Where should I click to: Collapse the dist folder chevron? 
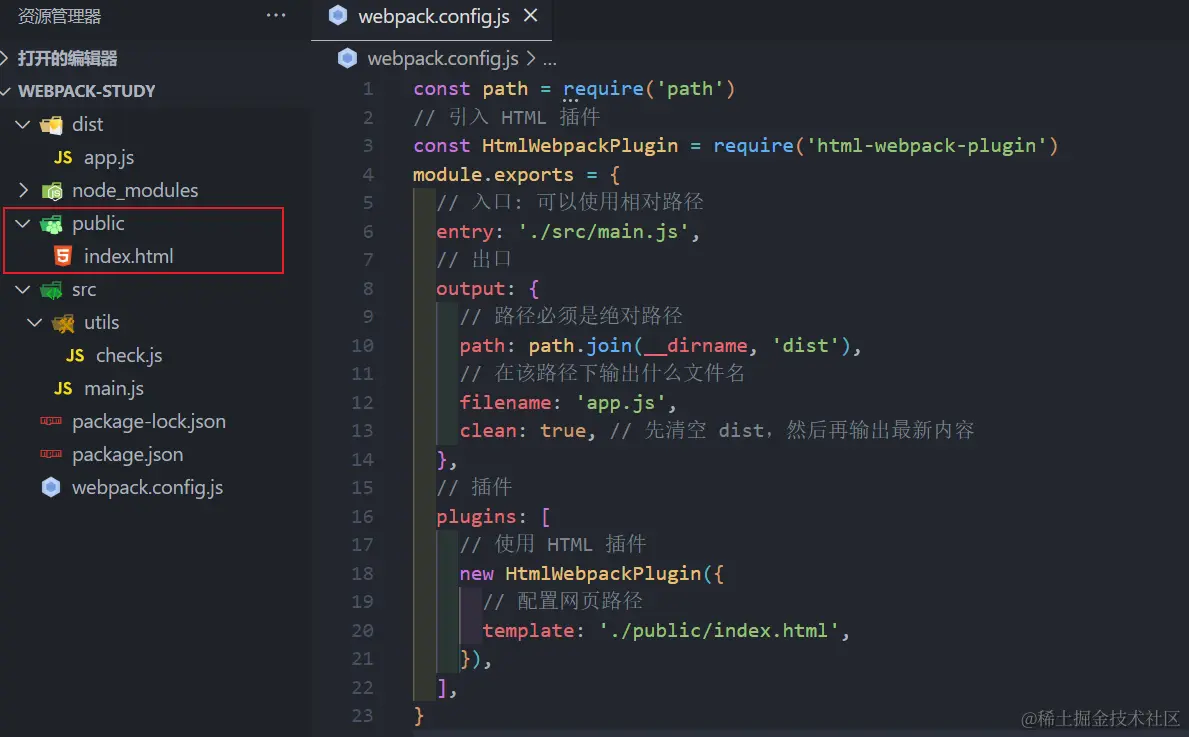coord(23,124)
